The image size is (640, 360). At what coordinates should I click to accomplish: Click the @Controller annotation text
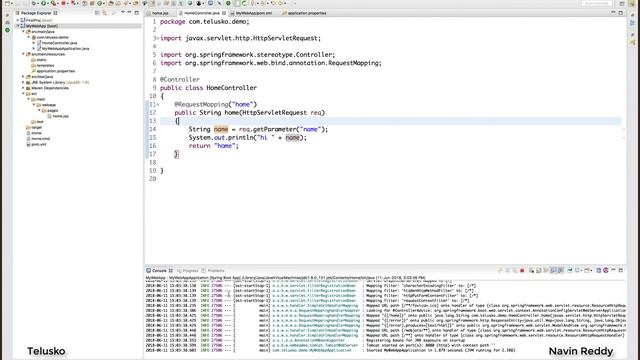[x=180, y=80]
